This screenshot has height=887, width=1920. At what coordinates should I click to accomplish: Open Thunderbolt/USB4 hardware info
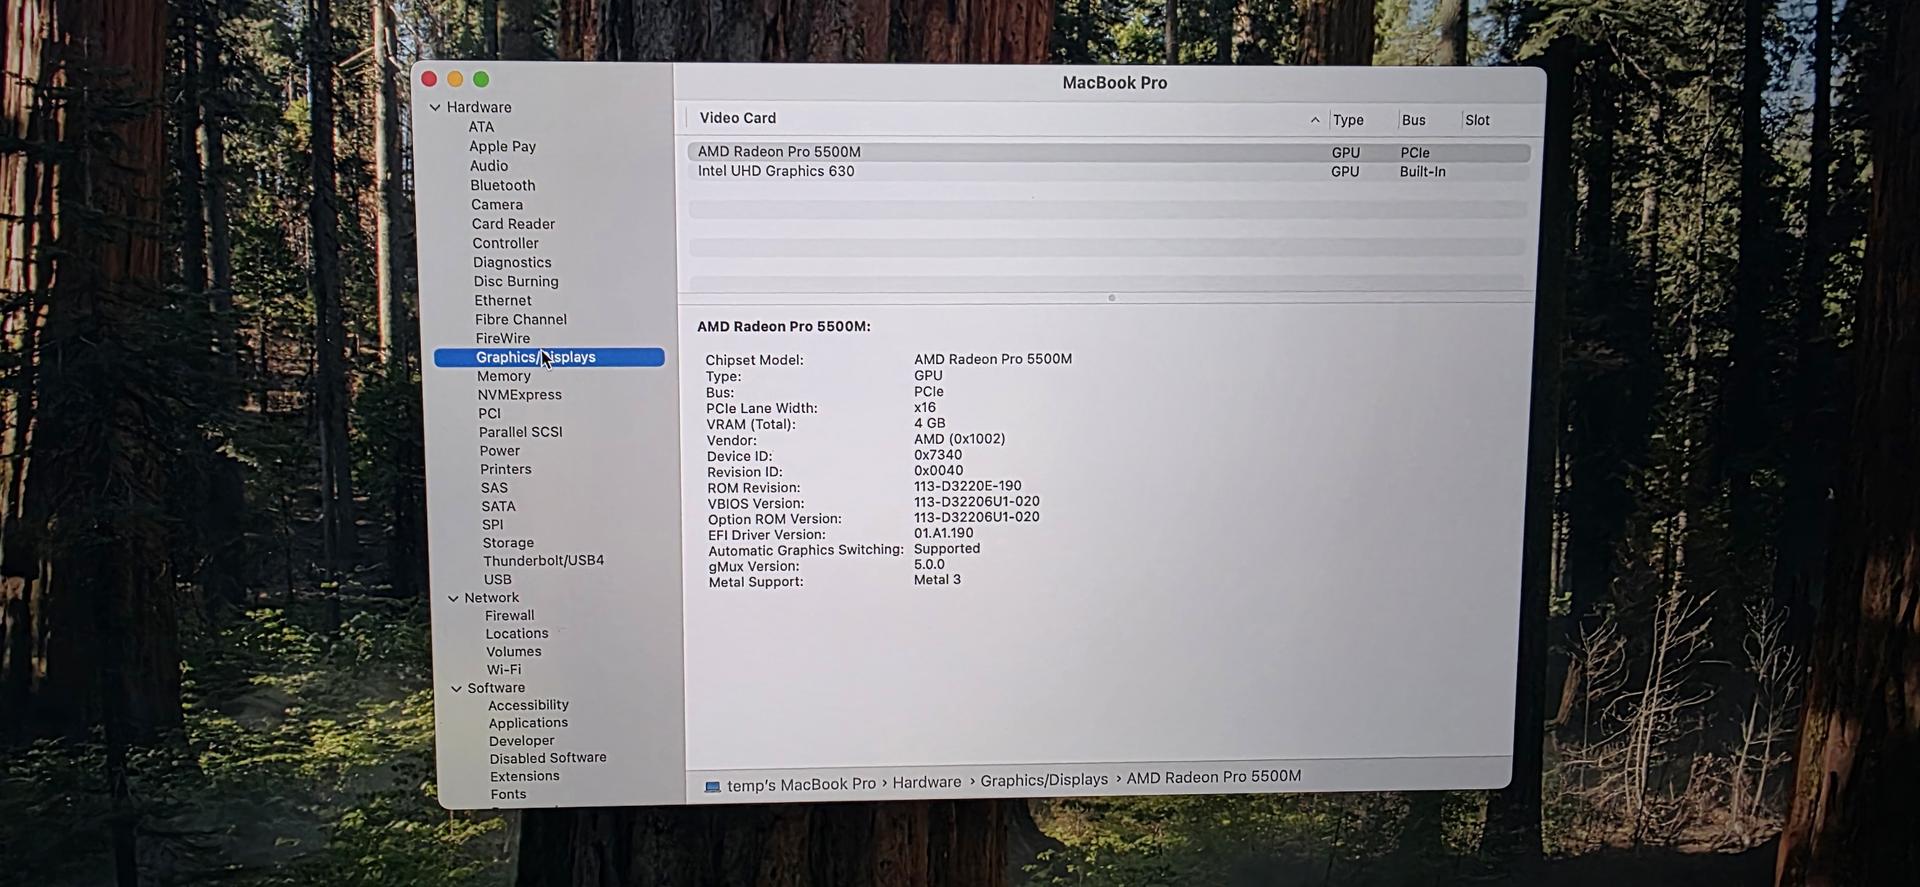[x=543, y=561]
